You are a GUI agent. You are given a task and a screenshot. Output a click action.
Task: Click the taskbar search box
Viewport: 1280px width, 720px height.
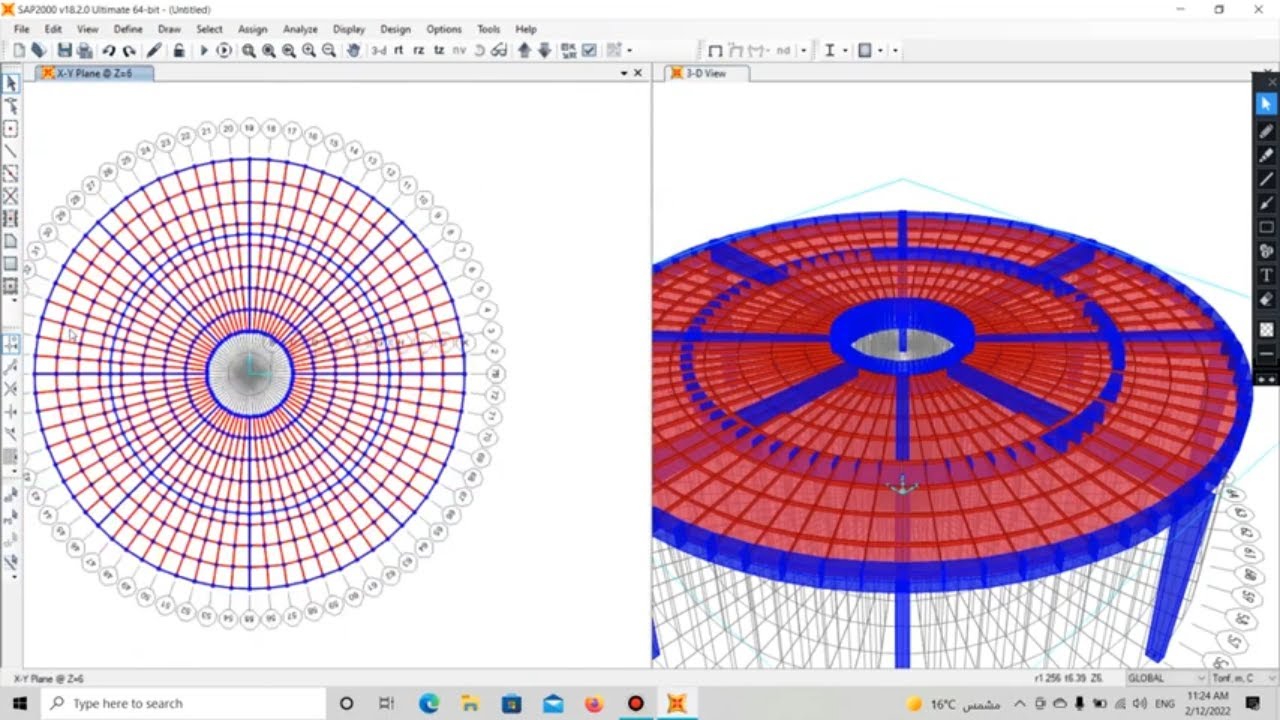[183, 703]
